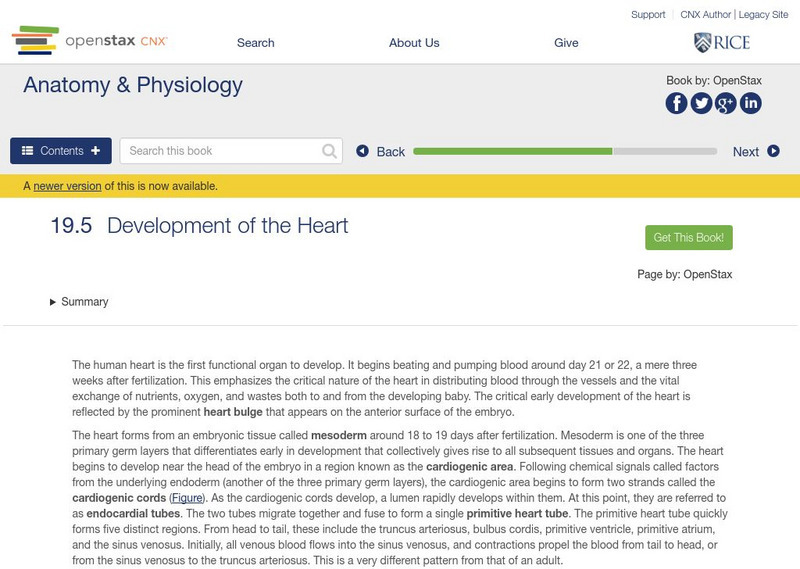Viewport: 800px width, 569px height.
Task: Focus the Search this book field
Action: [x=222, y=151]
